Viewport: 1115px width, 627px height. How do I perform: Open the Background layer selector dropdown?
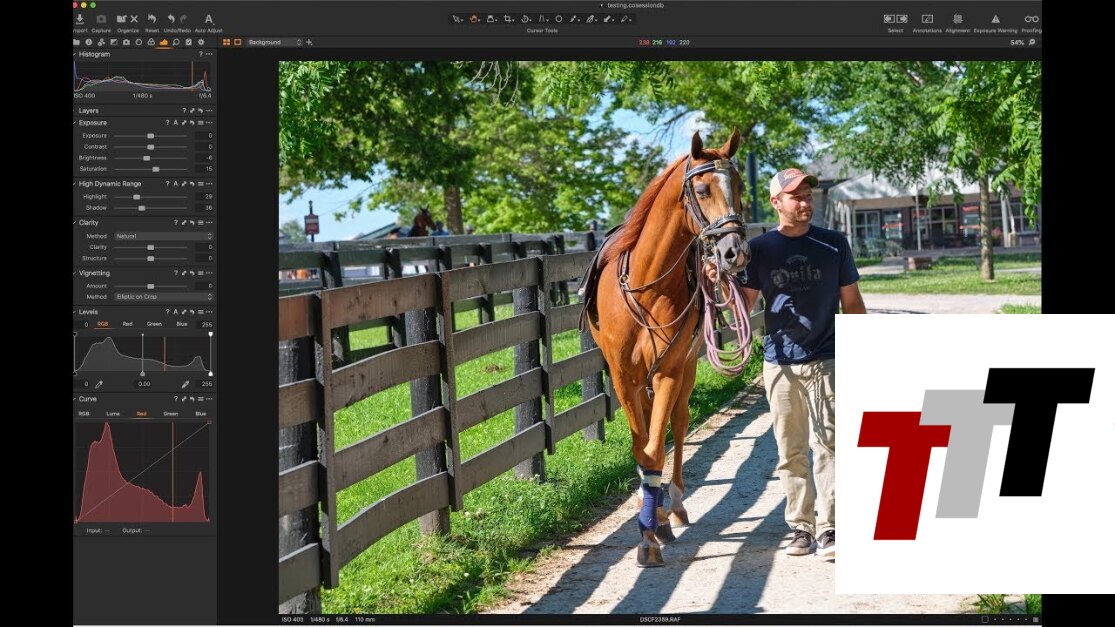tap(274, 42)
